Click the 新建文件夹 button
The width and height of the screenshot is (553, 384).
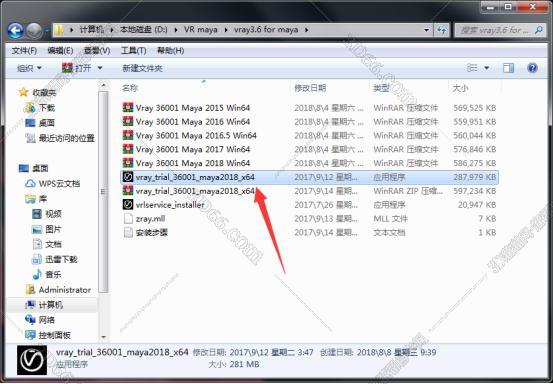[142, 68]
